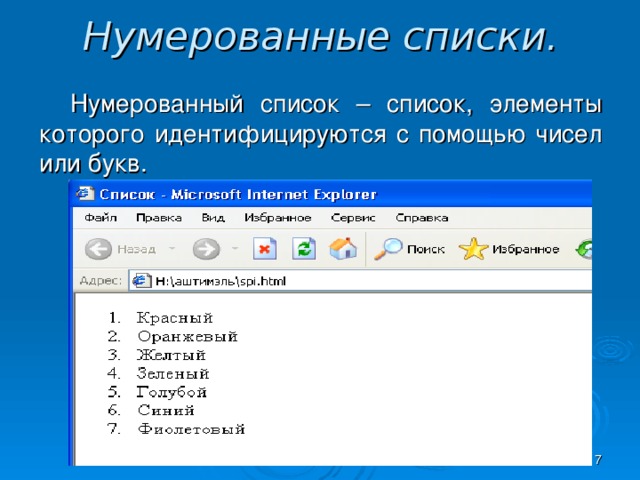The height and width of the screenshot is (480, 640).
Task: Select list item Фиолетовый
Action: coord(191,429)
